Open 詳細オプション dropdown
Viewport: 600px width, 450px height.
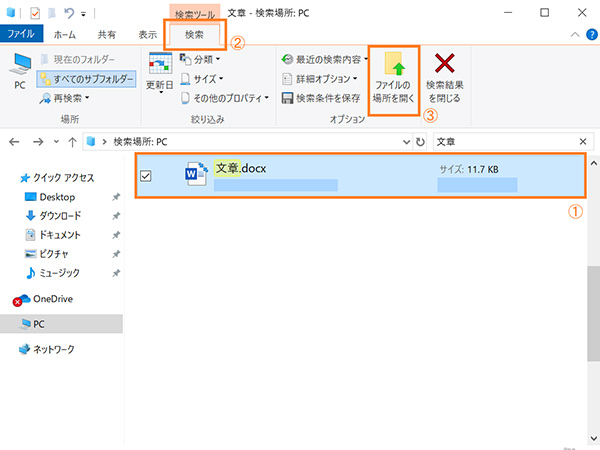(320, 79)
